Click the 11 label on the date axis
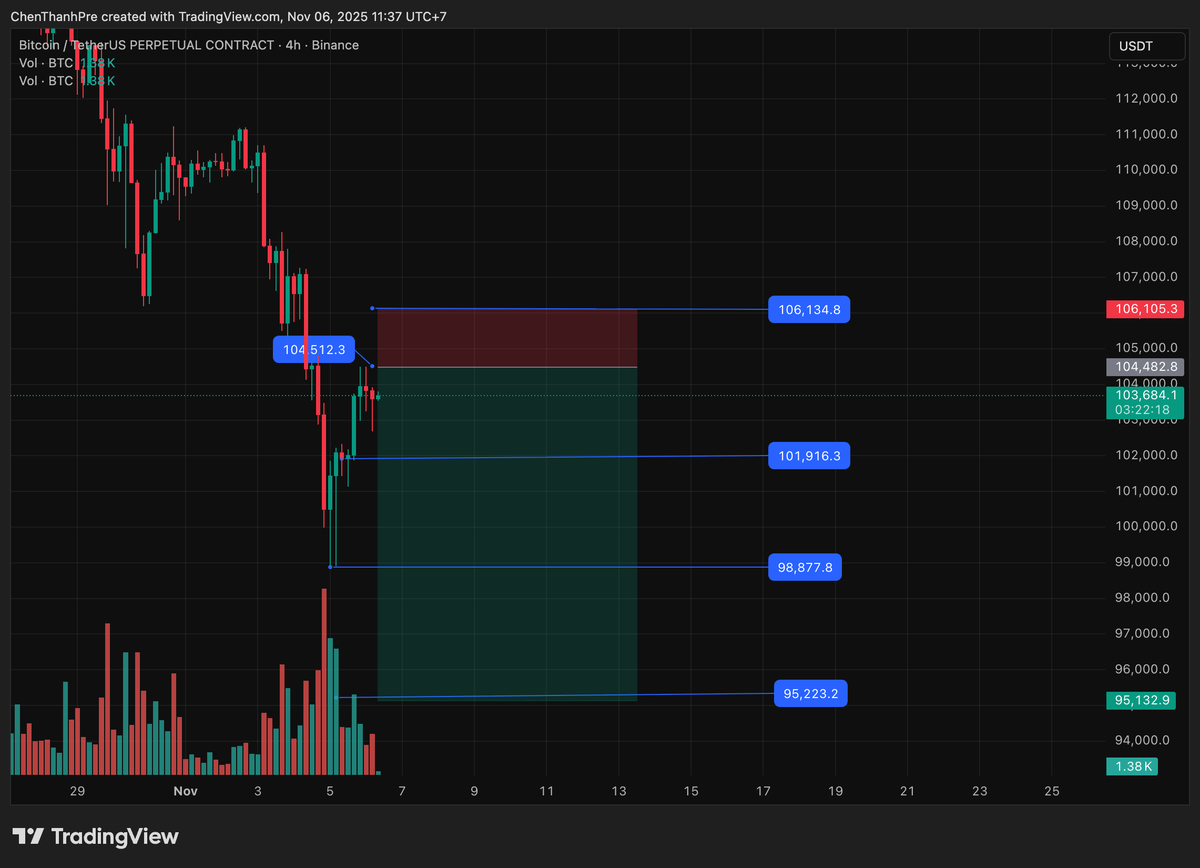The height and width of the screenshot is (868, 1200). click(x=546, y=791)
